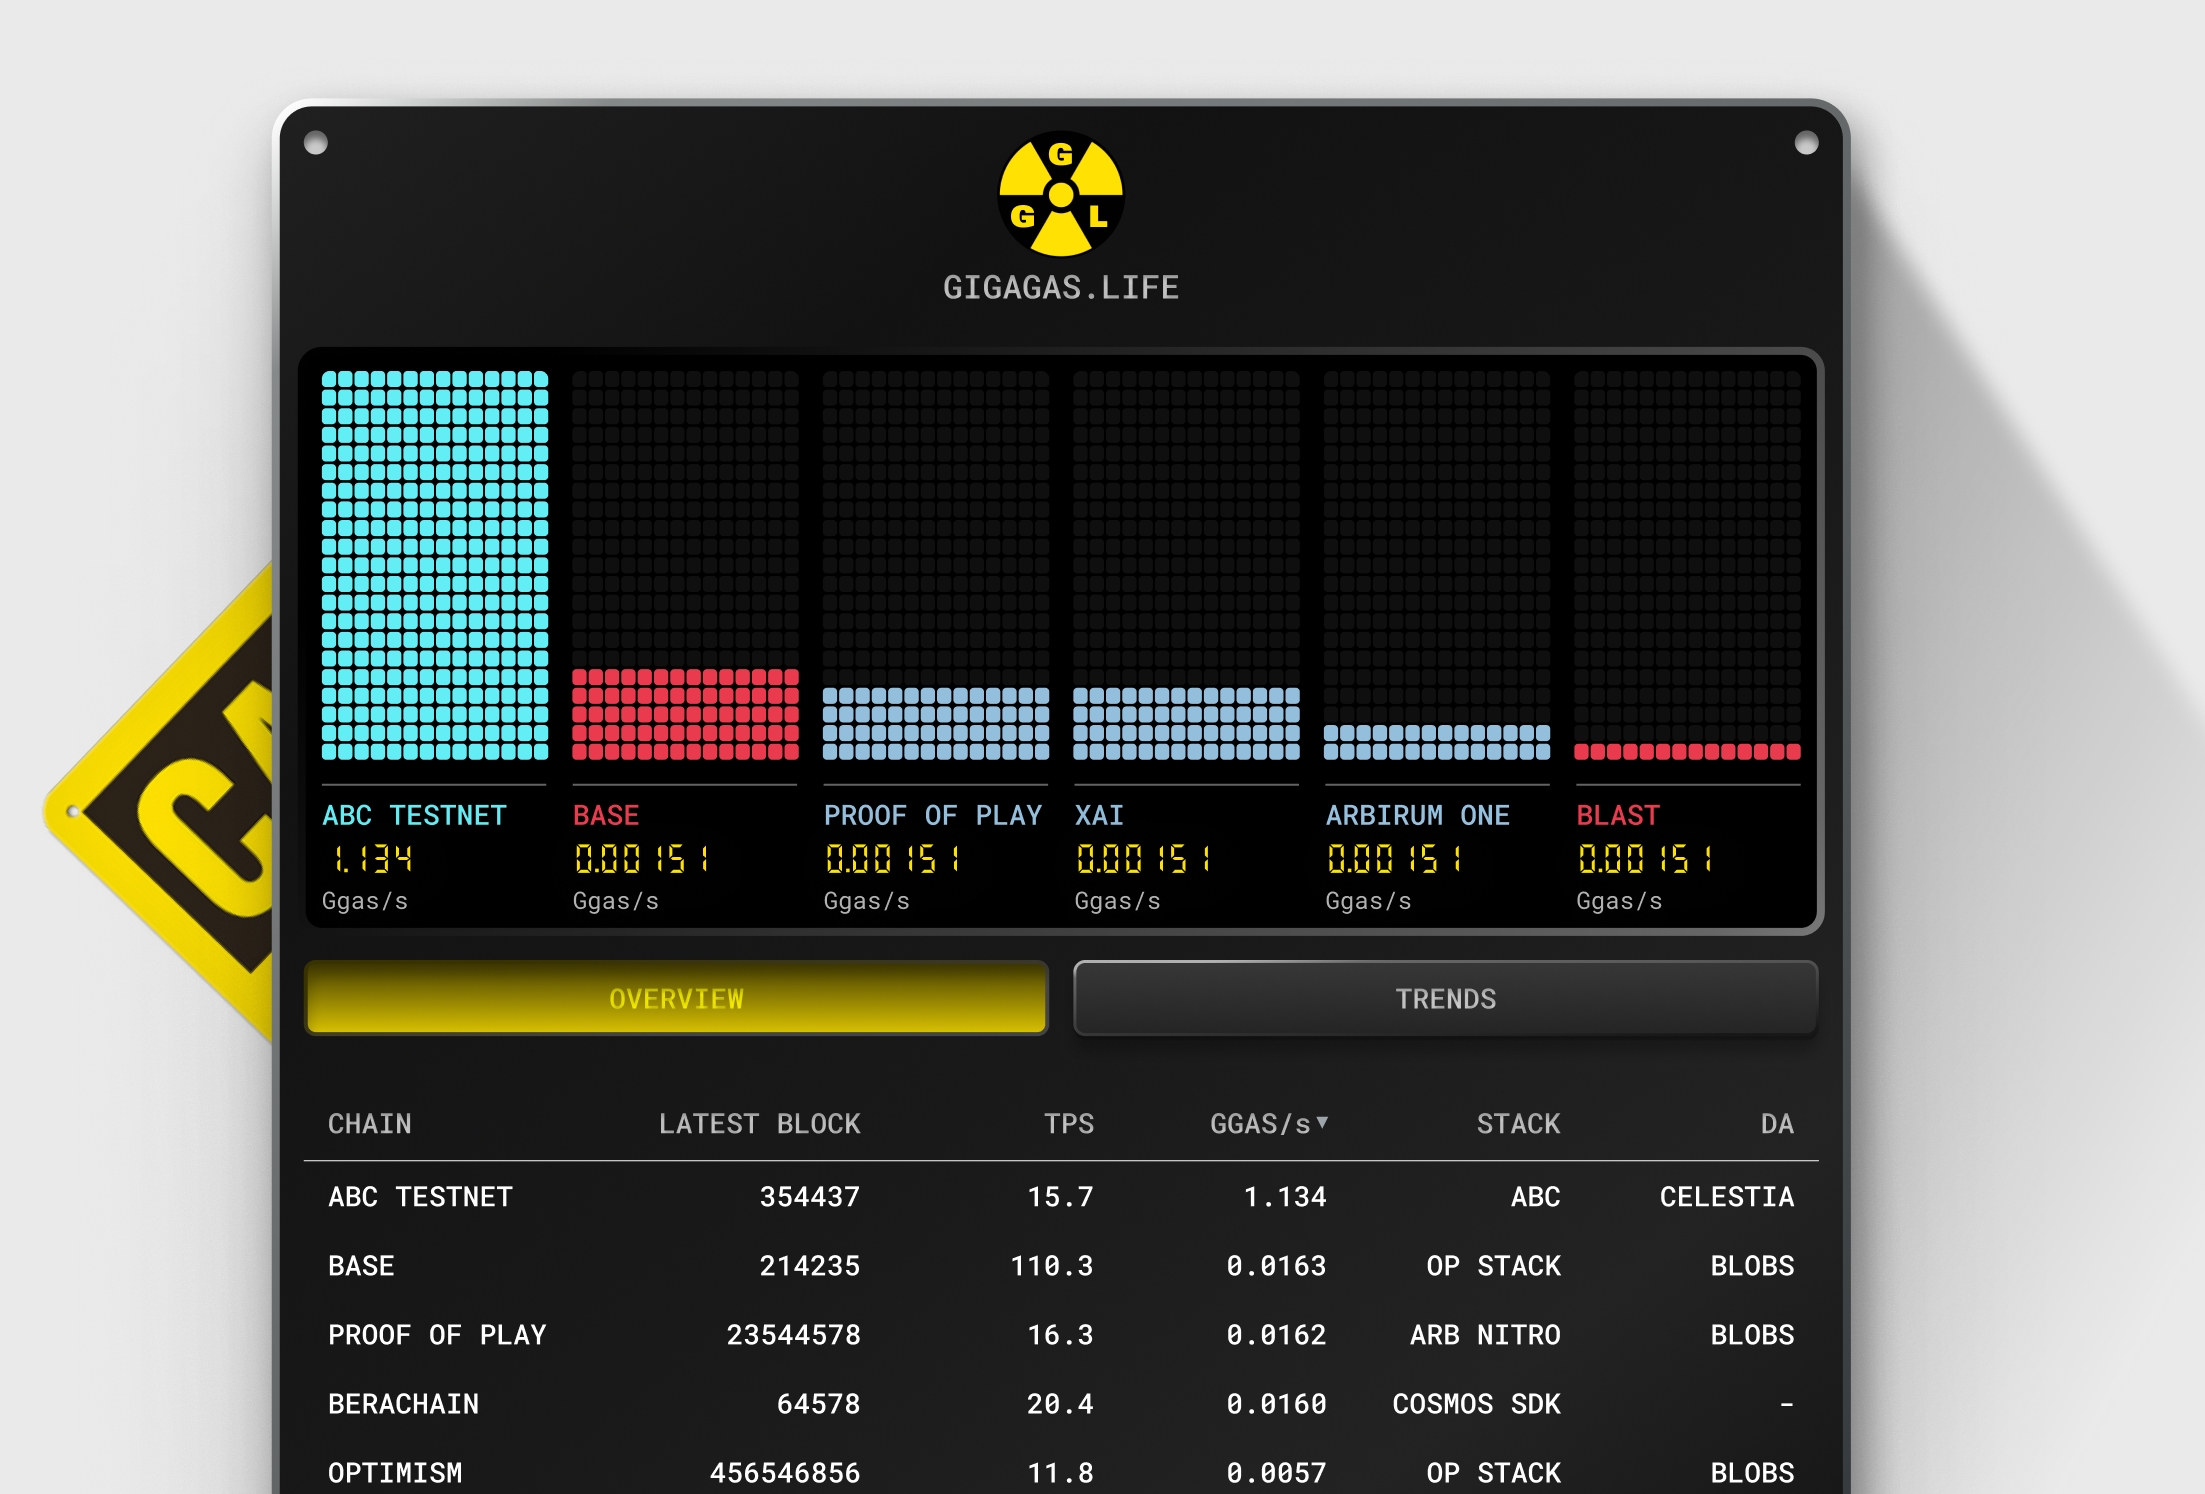
Task: Click the ARB NITRO stack cell
Action: point(1485,1334)
